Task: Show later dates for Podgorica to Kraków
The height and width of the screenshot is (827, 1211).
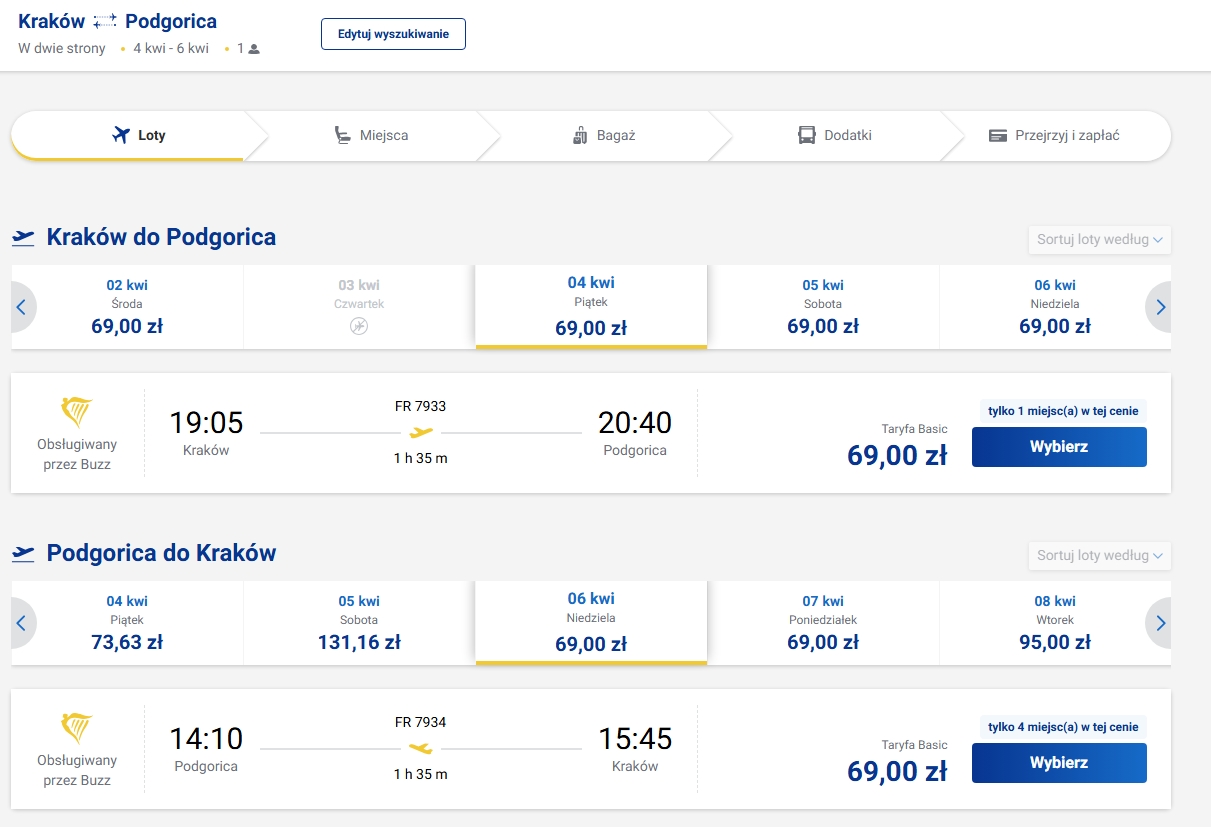Action: [1160, 623]
